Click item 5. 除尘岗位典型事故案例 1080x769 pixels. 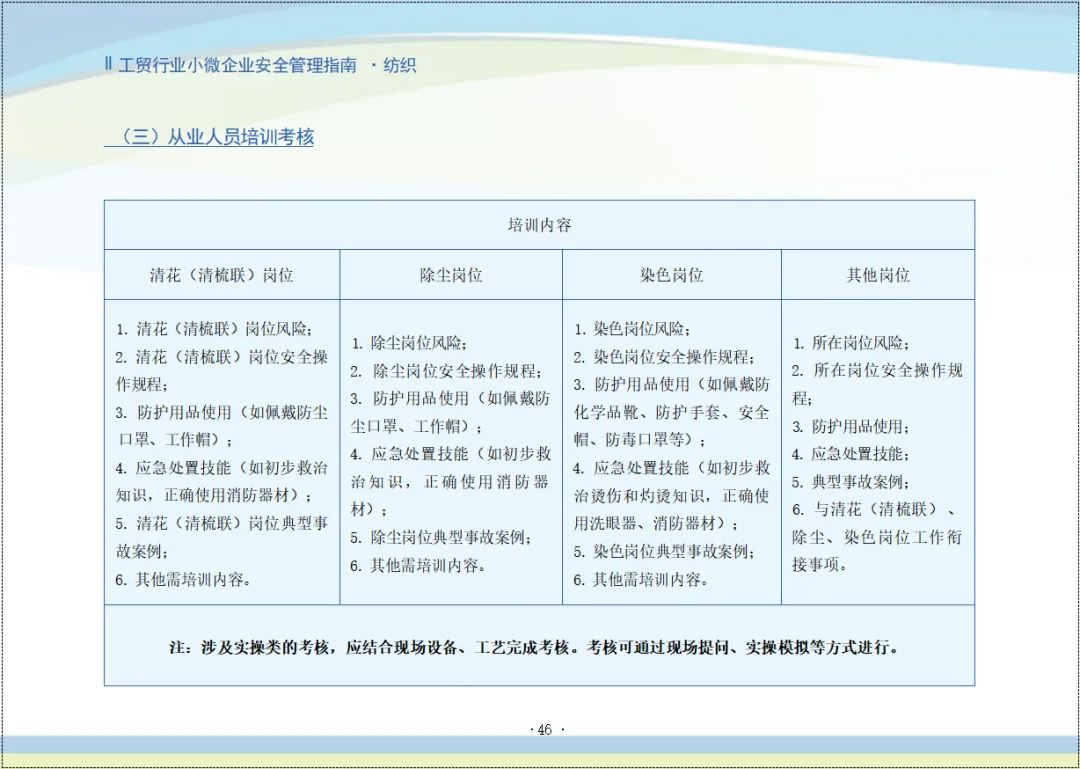442,538
